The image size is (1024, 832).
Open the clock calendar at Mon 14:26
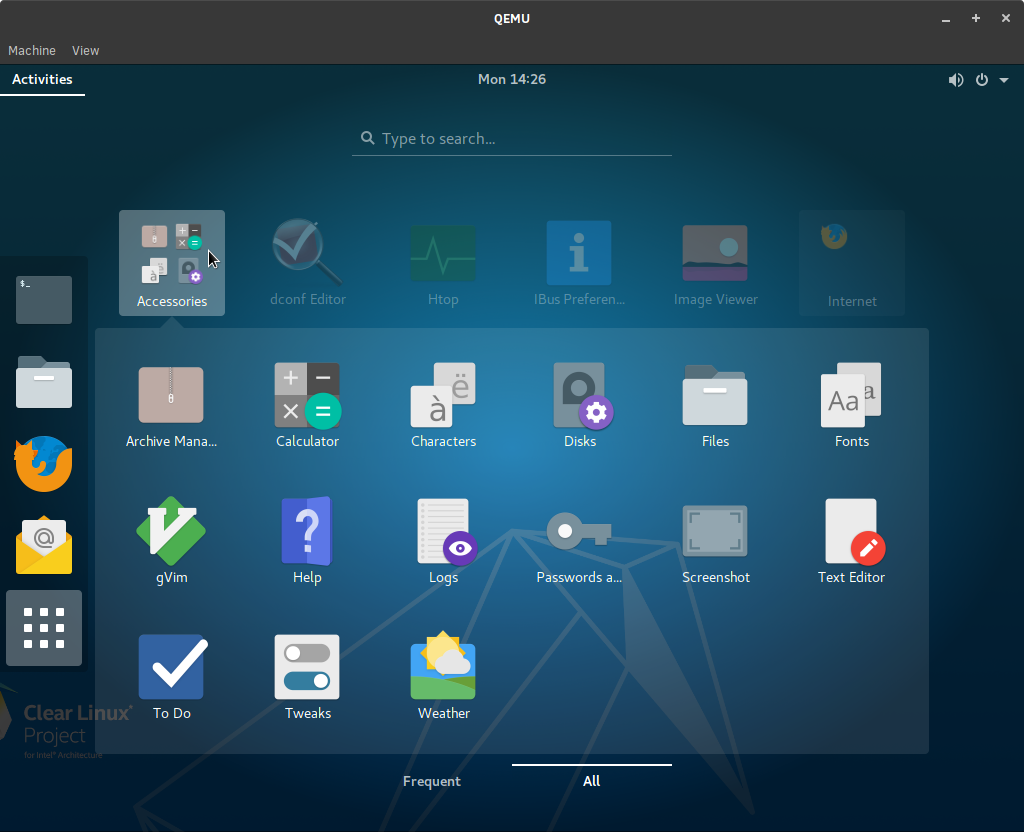[x=512, y=80]
